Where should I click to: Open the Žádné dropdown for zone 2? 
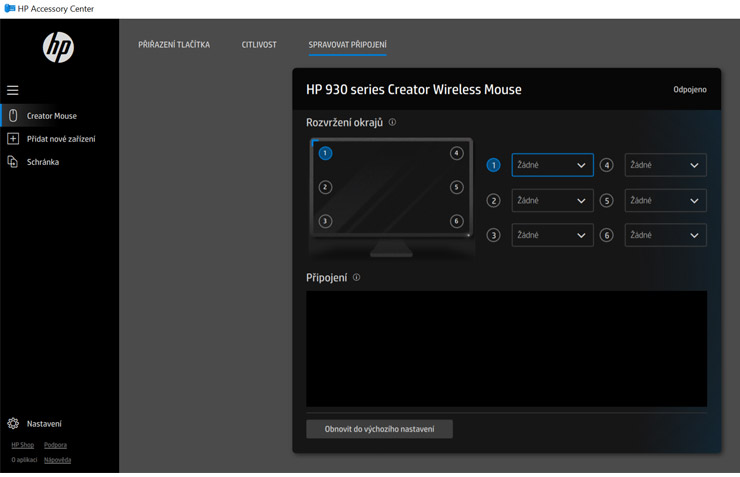coord(553,201)
